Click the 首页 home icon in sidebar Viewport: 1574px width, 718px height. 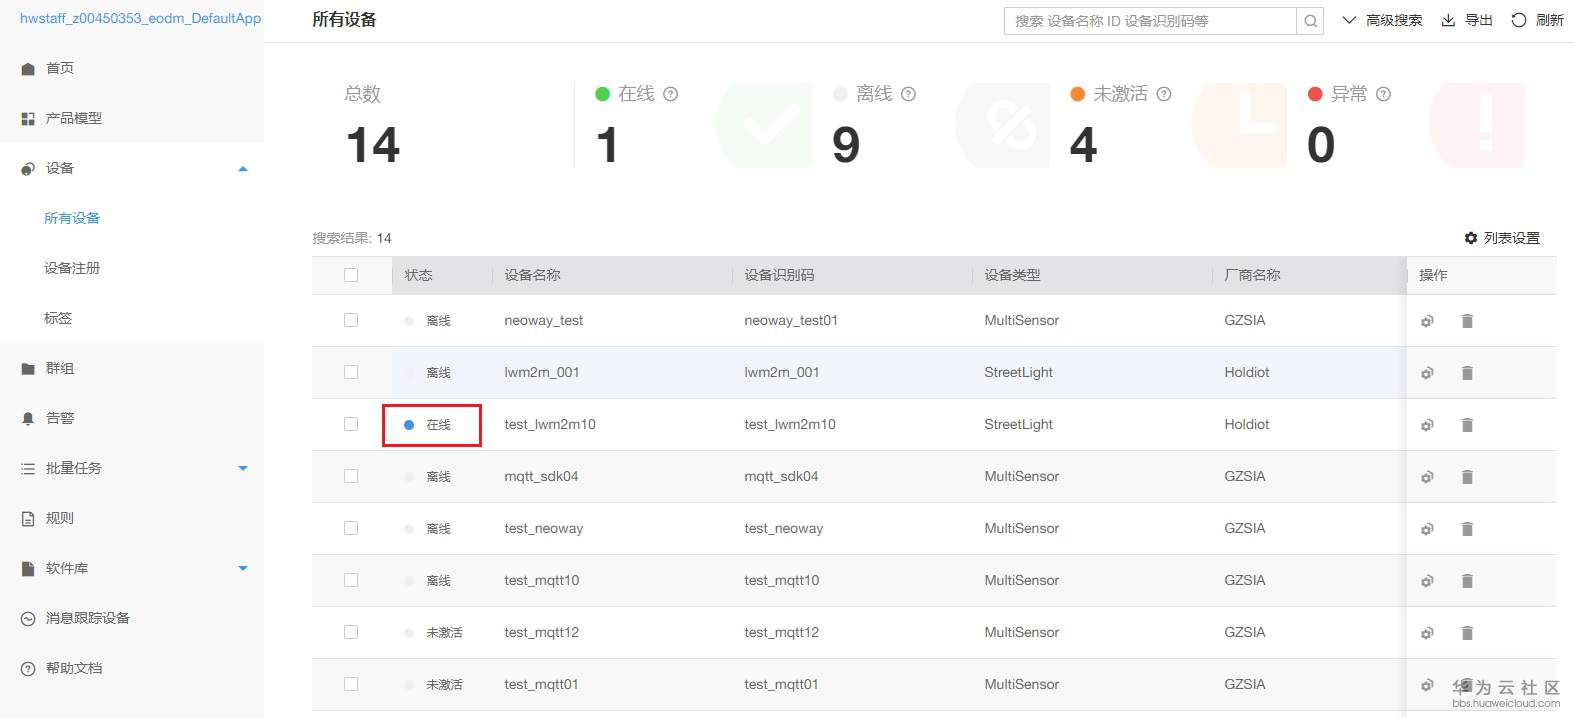click(28, 68)
